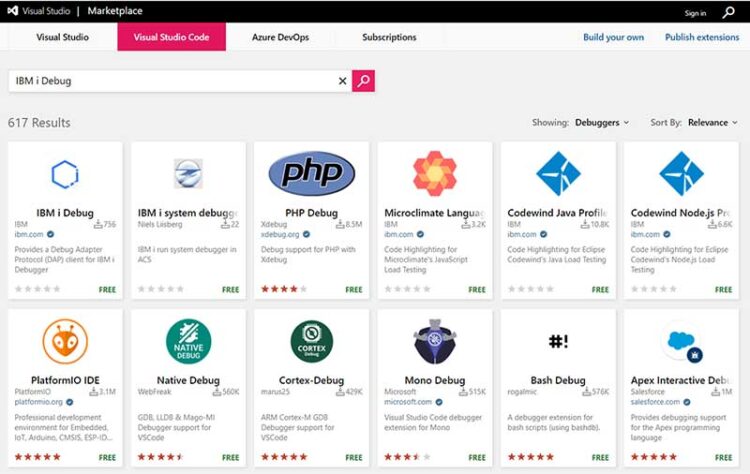Open the PlatformIO IDE extension icon
Viewport: 750px width, 474px height.
65,342
